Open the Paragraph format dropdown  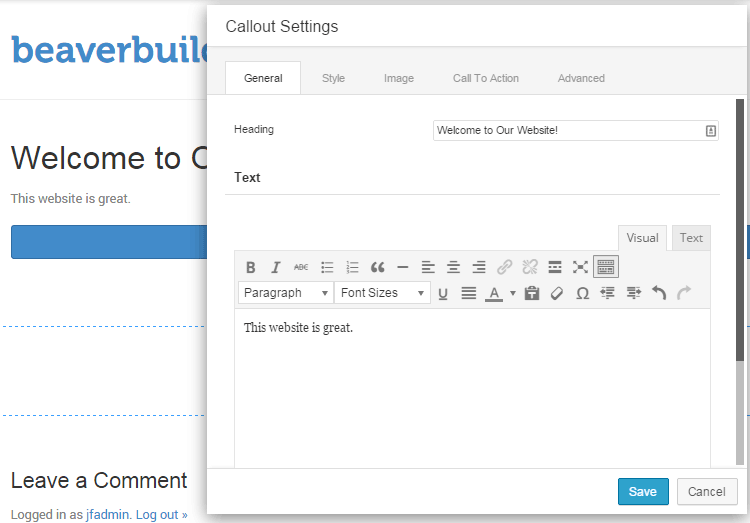click(286, 293)
